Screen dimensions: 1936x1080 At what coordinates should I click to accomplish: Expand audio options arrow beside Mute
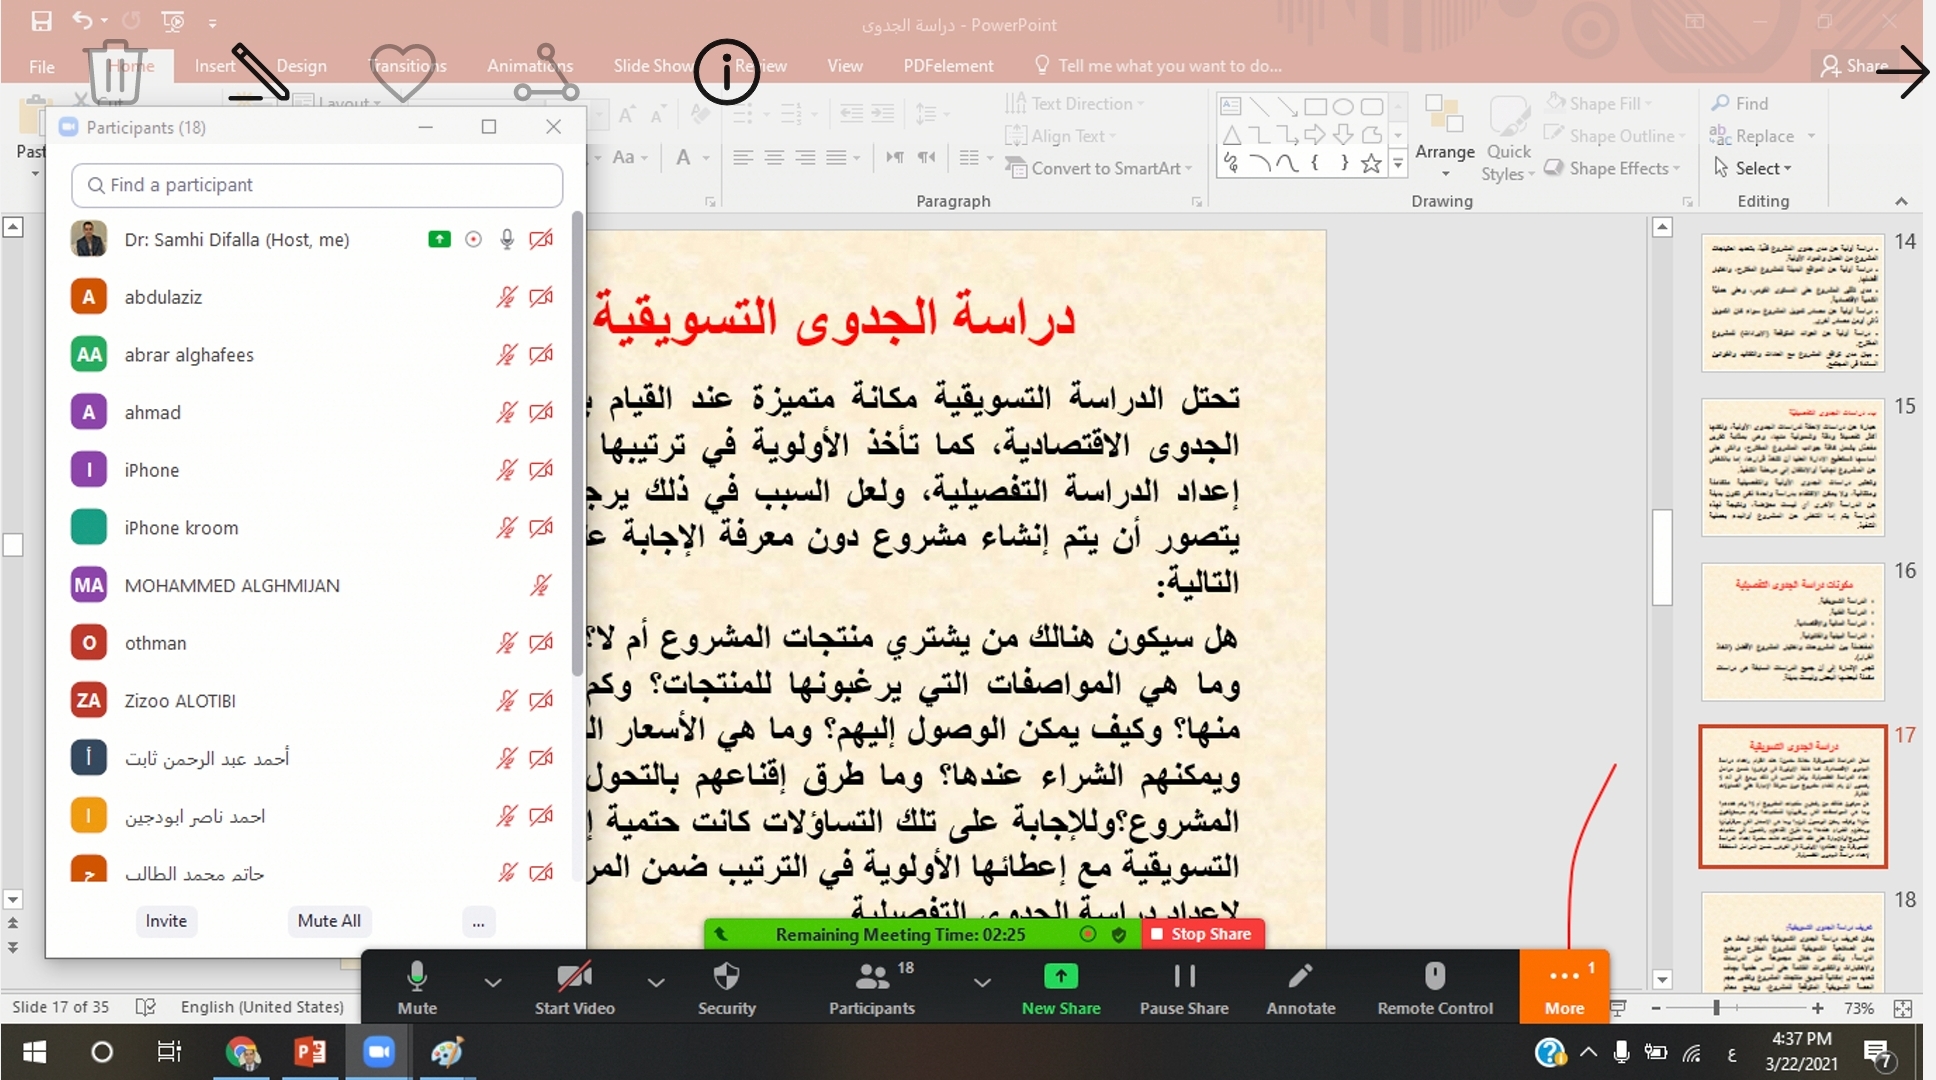click(x=493, y=983)
